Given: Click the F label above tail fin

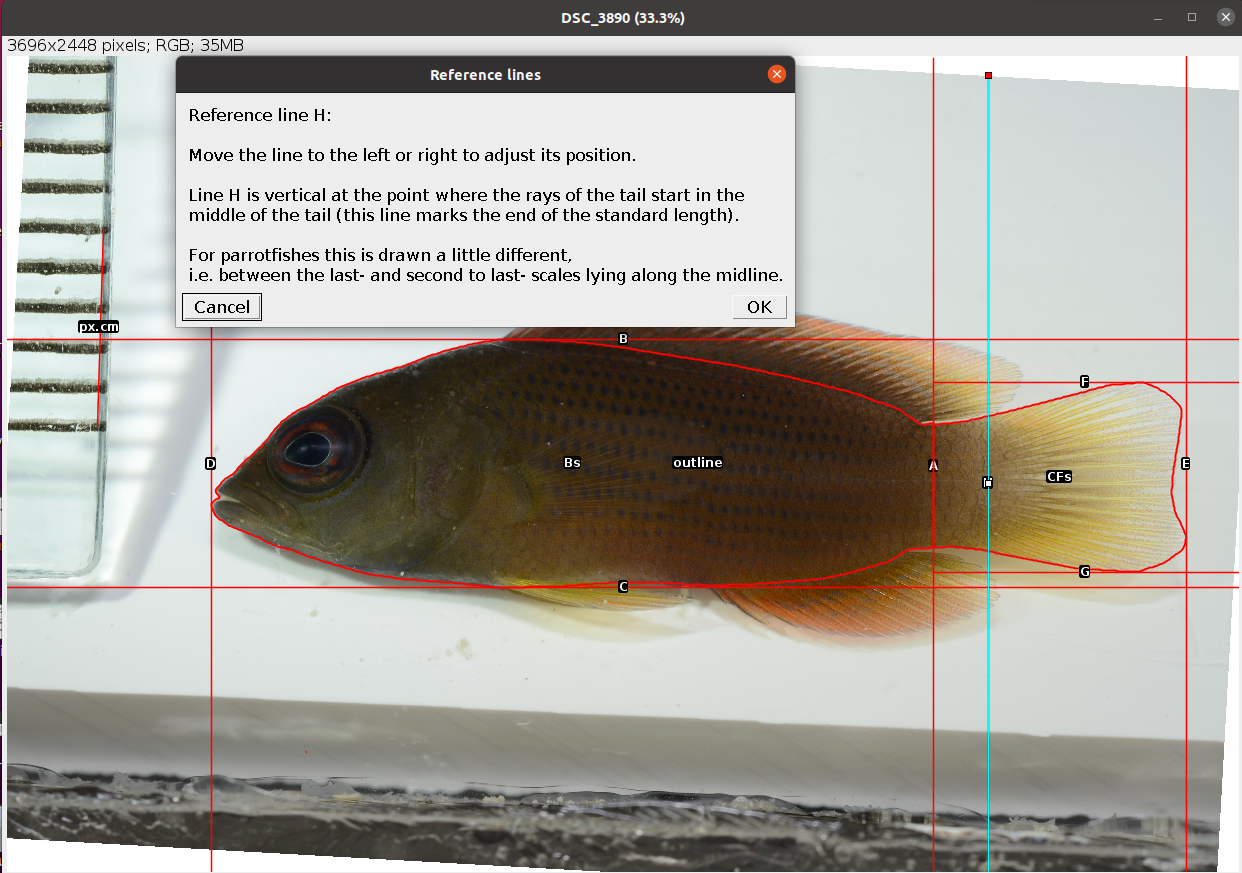Looking at the screenshot, I should click(x=1084, y=382).
